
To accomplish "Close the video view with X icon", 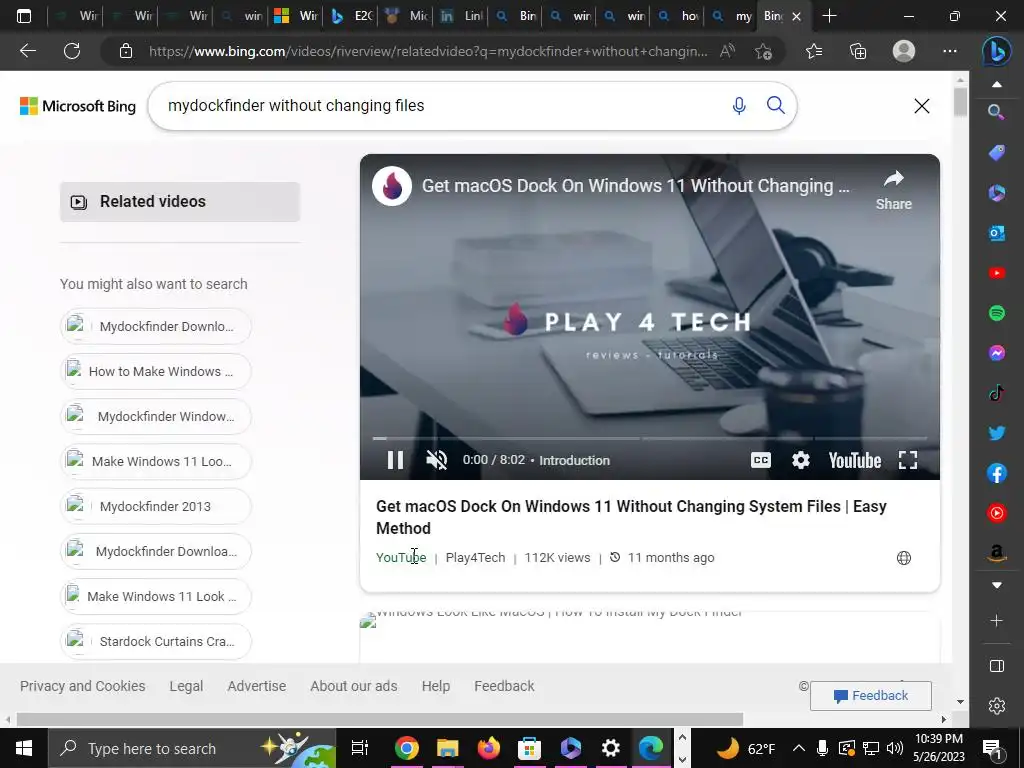I will pyautogui.click(x=921, y=106).
